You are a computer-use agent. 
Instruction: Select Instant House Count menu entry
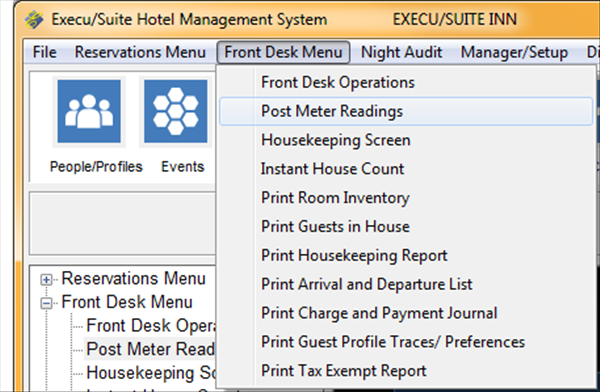pos(406,169)
